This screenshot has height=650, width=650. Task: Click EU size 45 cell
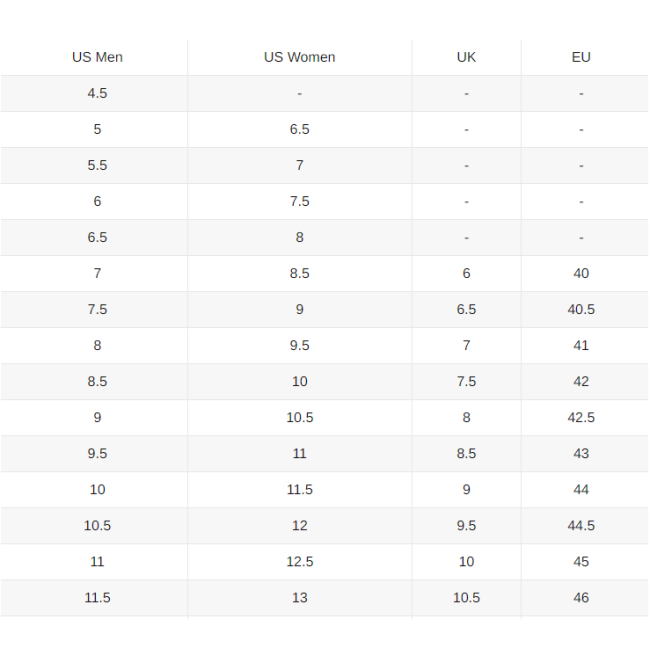point(581,561)
